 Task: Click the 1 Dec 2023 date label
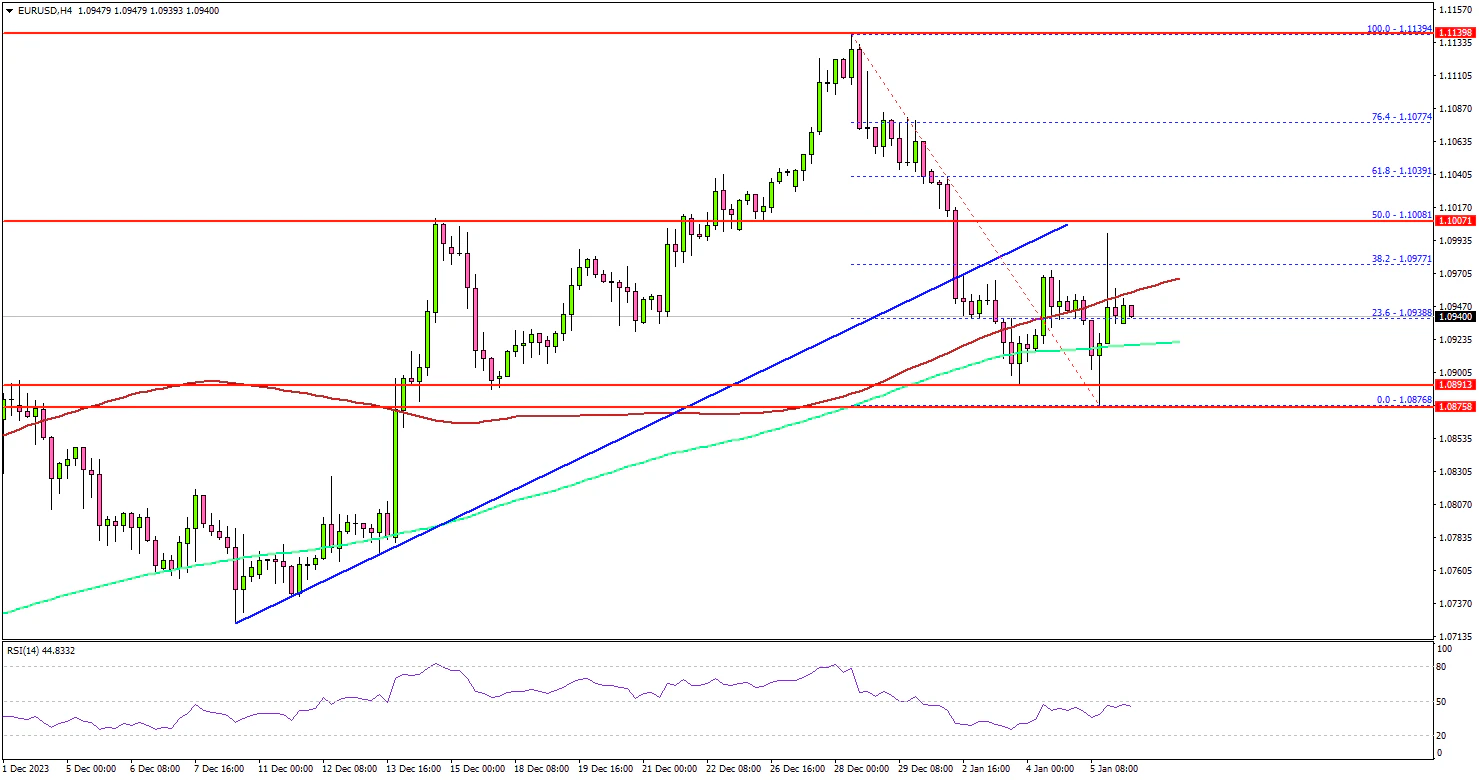[28, 769]
